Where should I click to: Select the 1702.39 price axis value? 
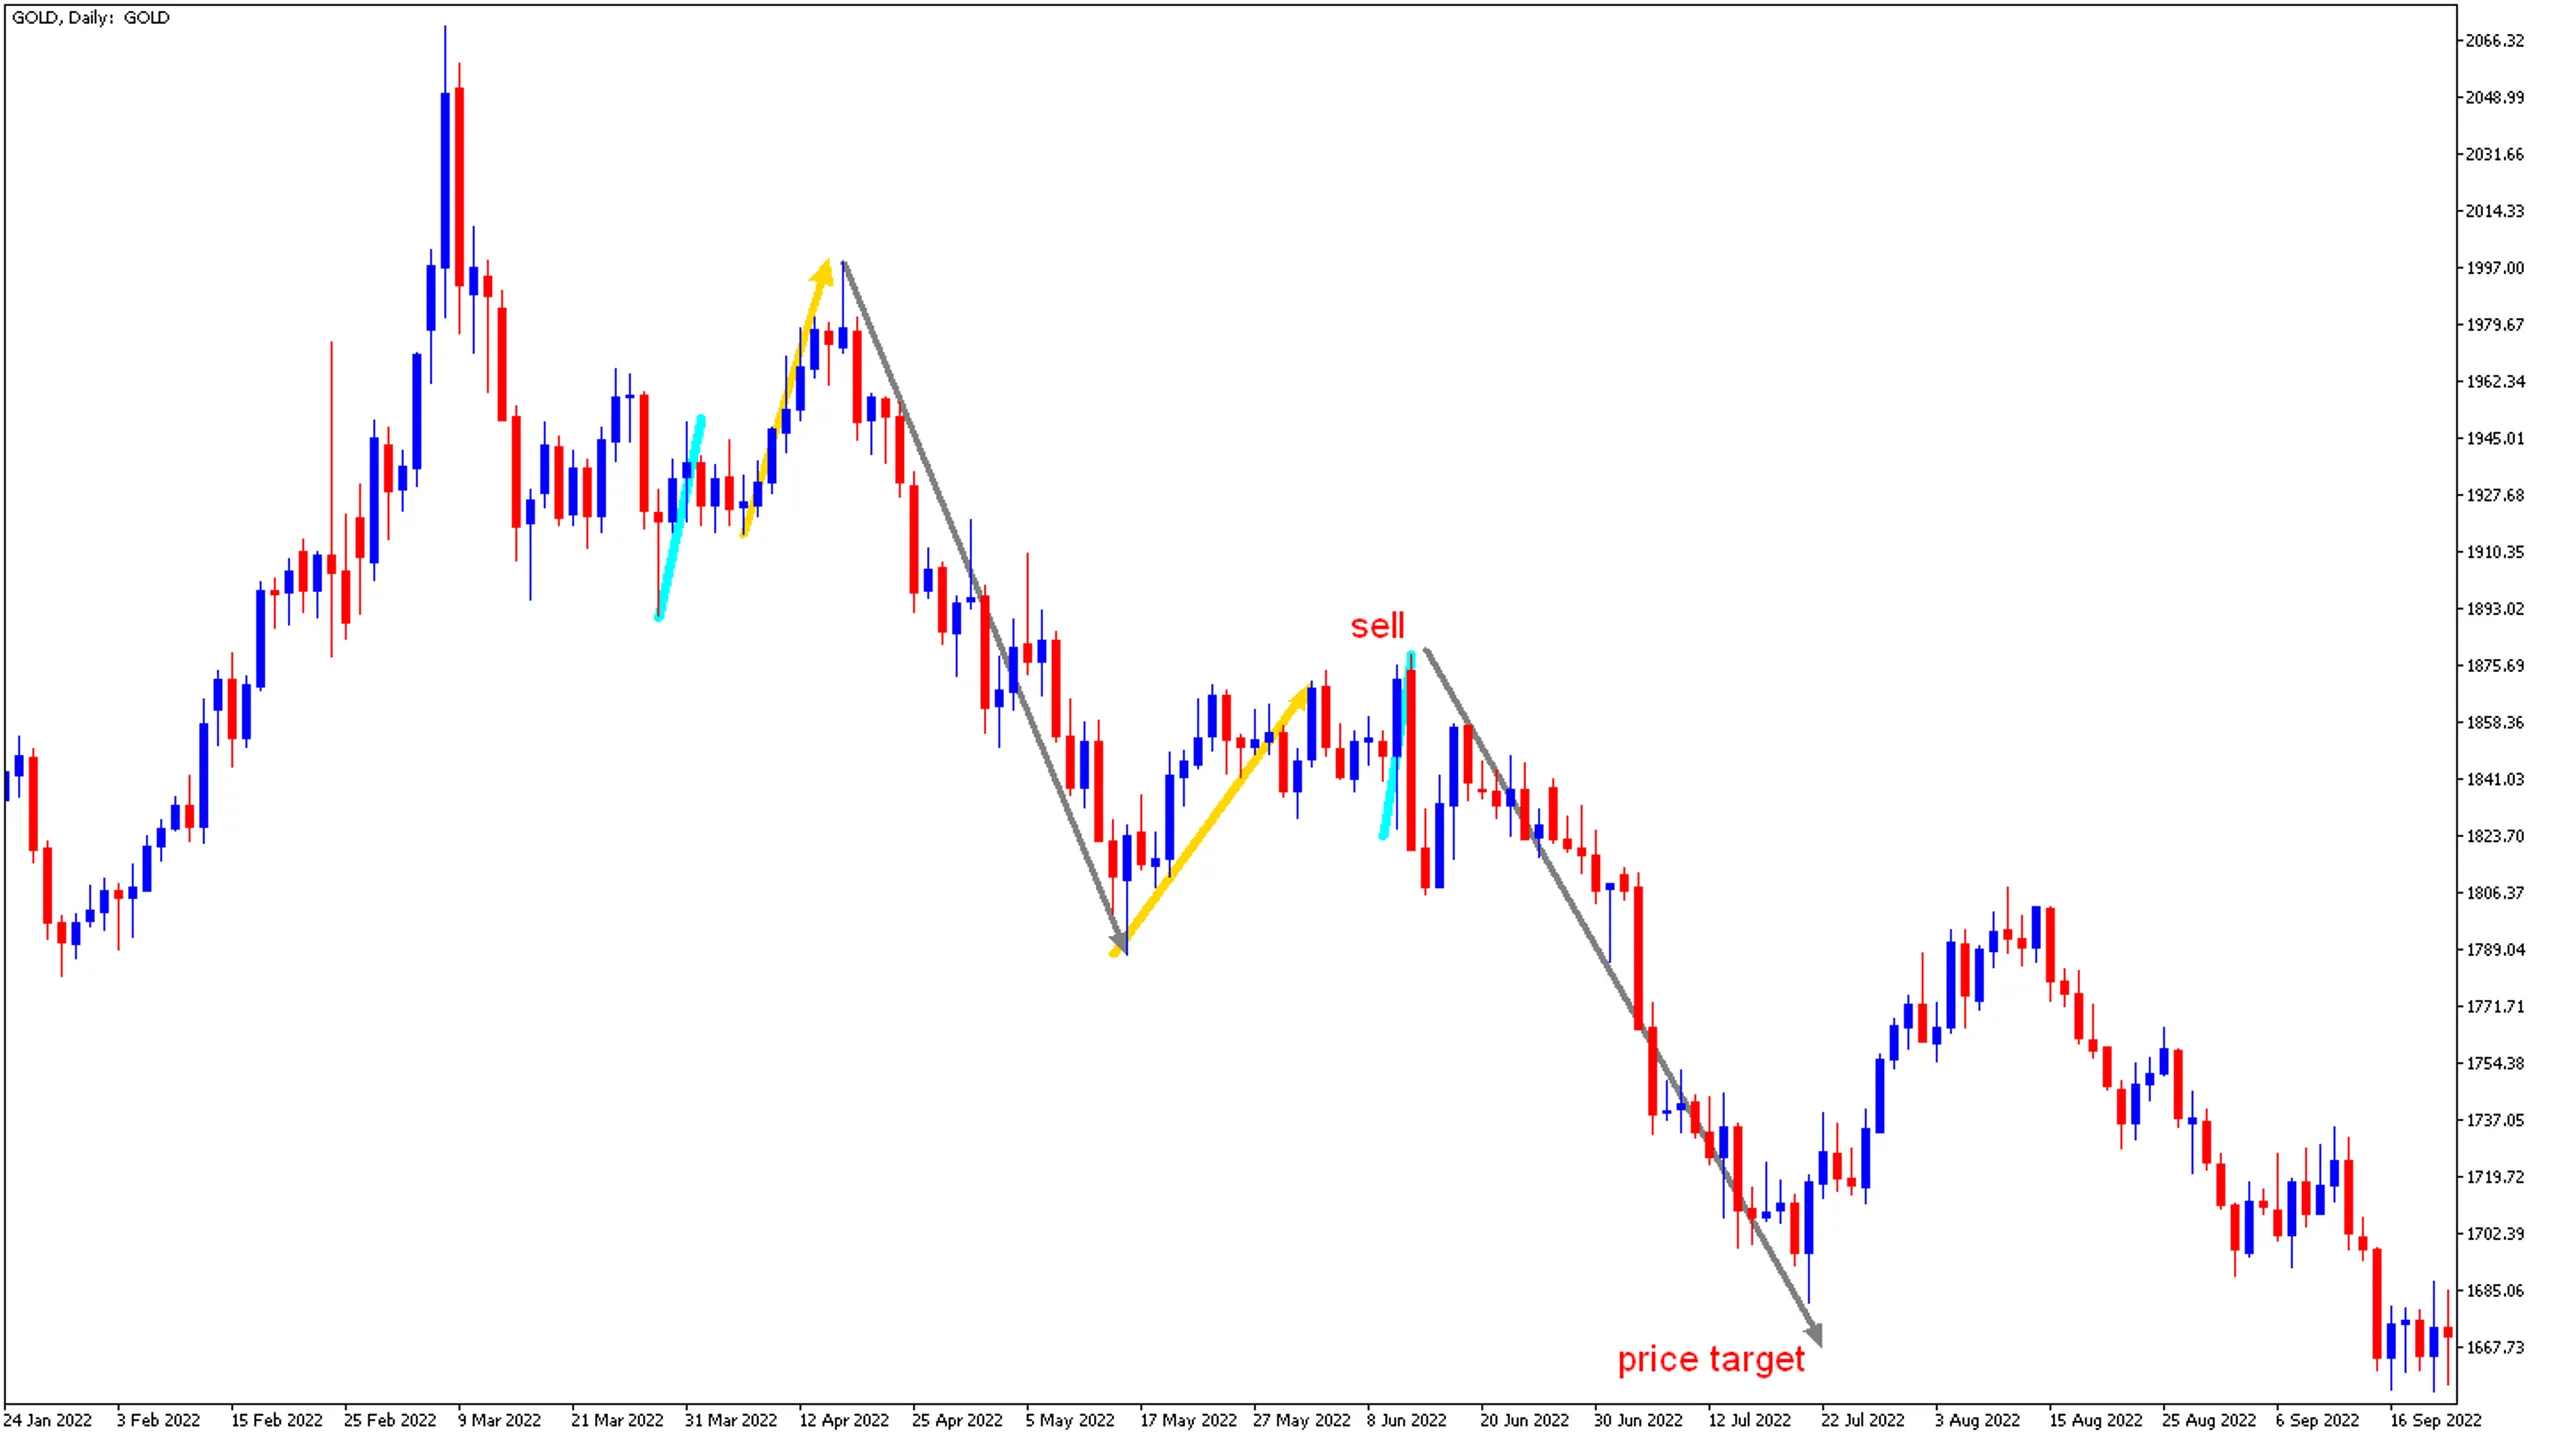[x=2494, y=1234]
